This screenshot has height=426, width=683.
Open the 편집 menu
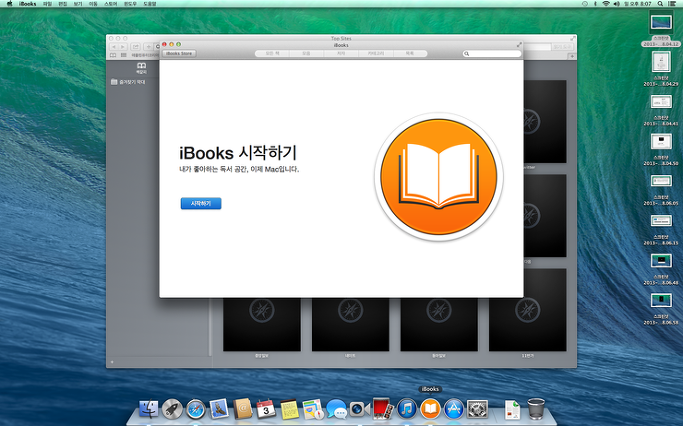[x=63, y=3]
